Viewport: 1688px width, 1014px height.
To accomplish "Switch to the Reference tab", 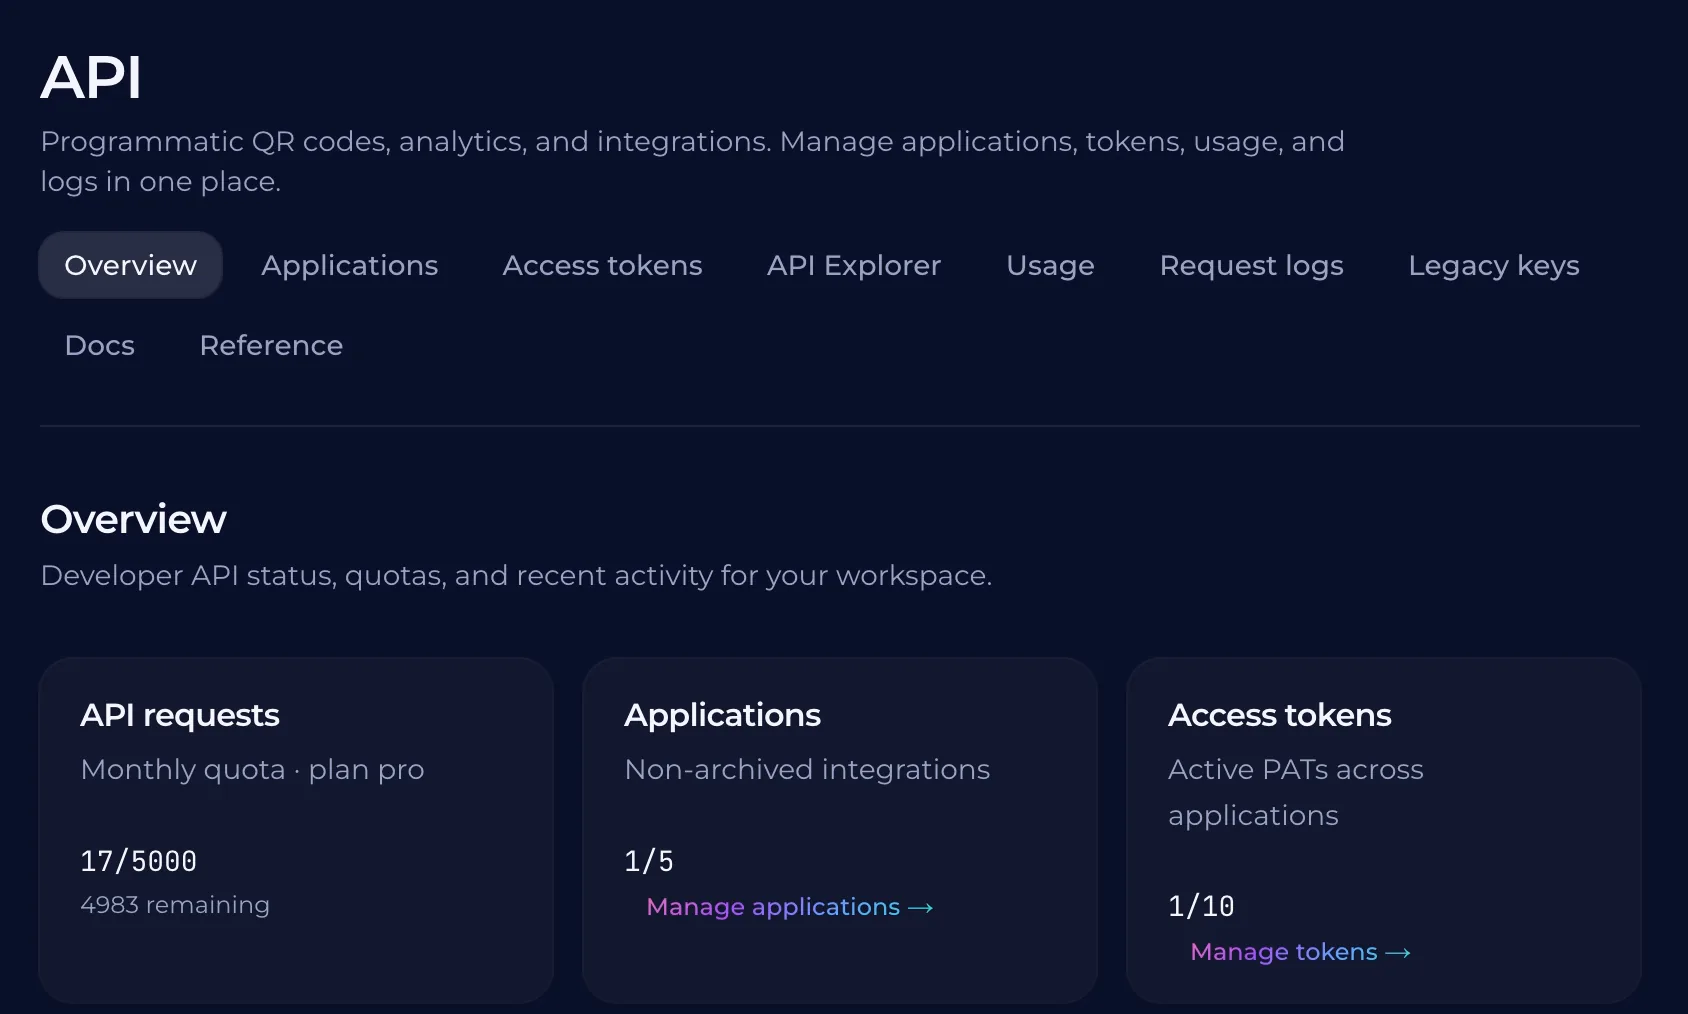I will pos(271,345).
